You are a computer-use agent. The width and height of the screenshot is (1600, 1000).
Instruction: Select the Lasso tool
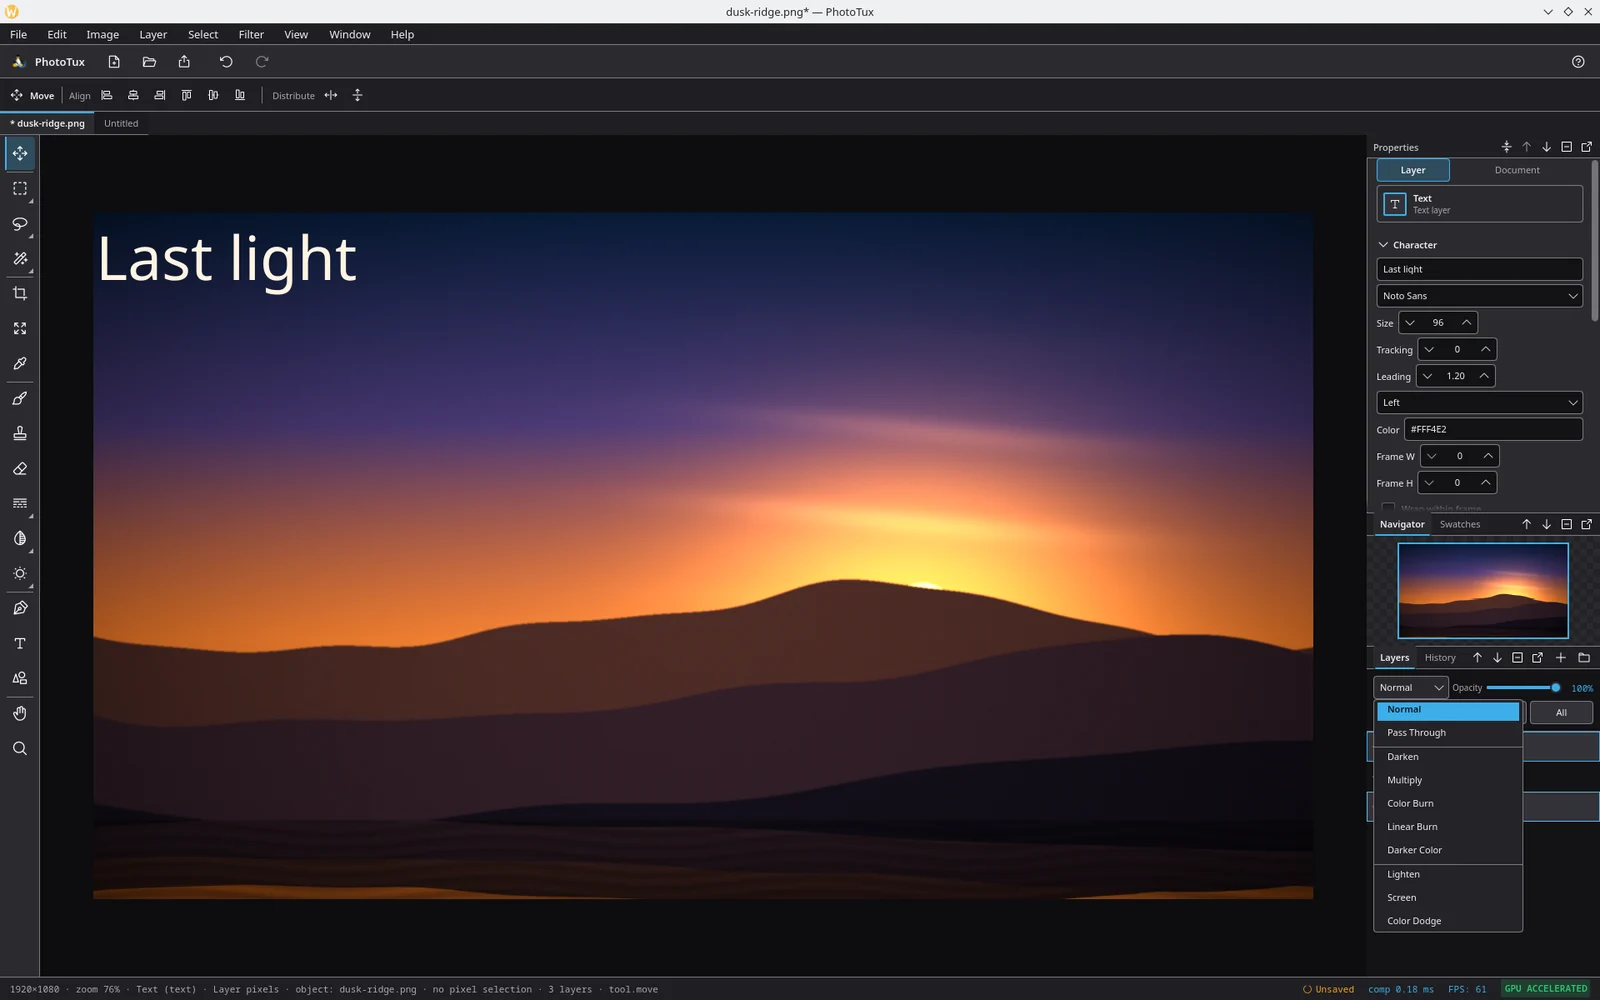[x=20, y=223]
